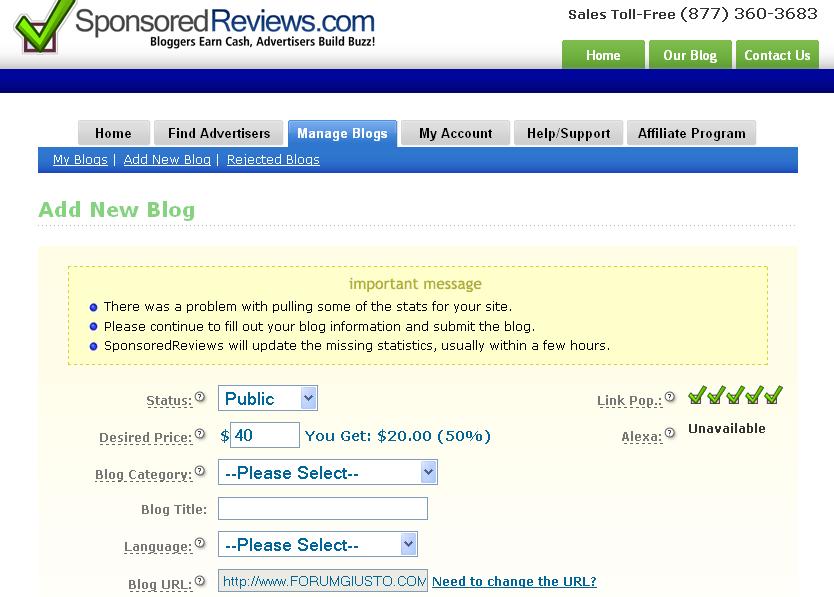Viewport: 834px width, 597px height.
Task: Click the SponsoredReviews.com checkmark logo
Action: (44, 26)
